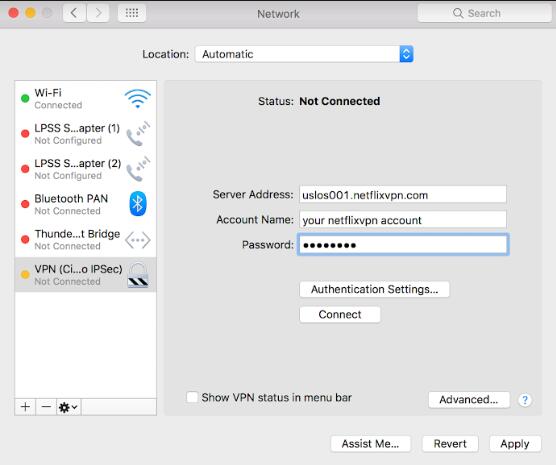Click the yellow VPN status dot

(25, 275)
